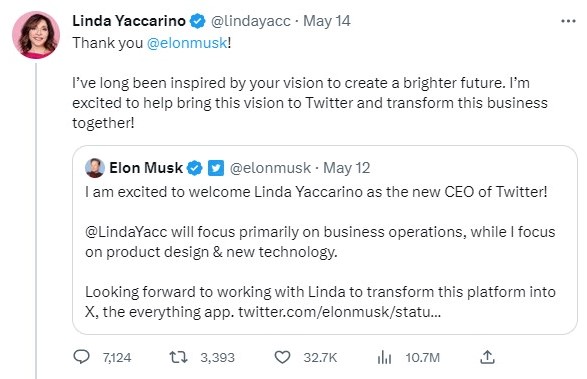Click the Linda Yaccarino display name
This screenshot has width=587, height=379.
(129, 21)
